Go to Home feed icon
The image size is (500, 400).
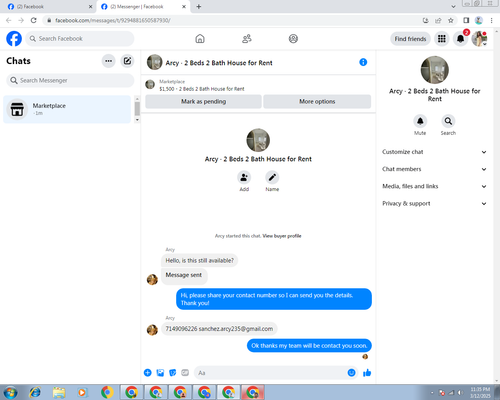(x=200, y=39)
